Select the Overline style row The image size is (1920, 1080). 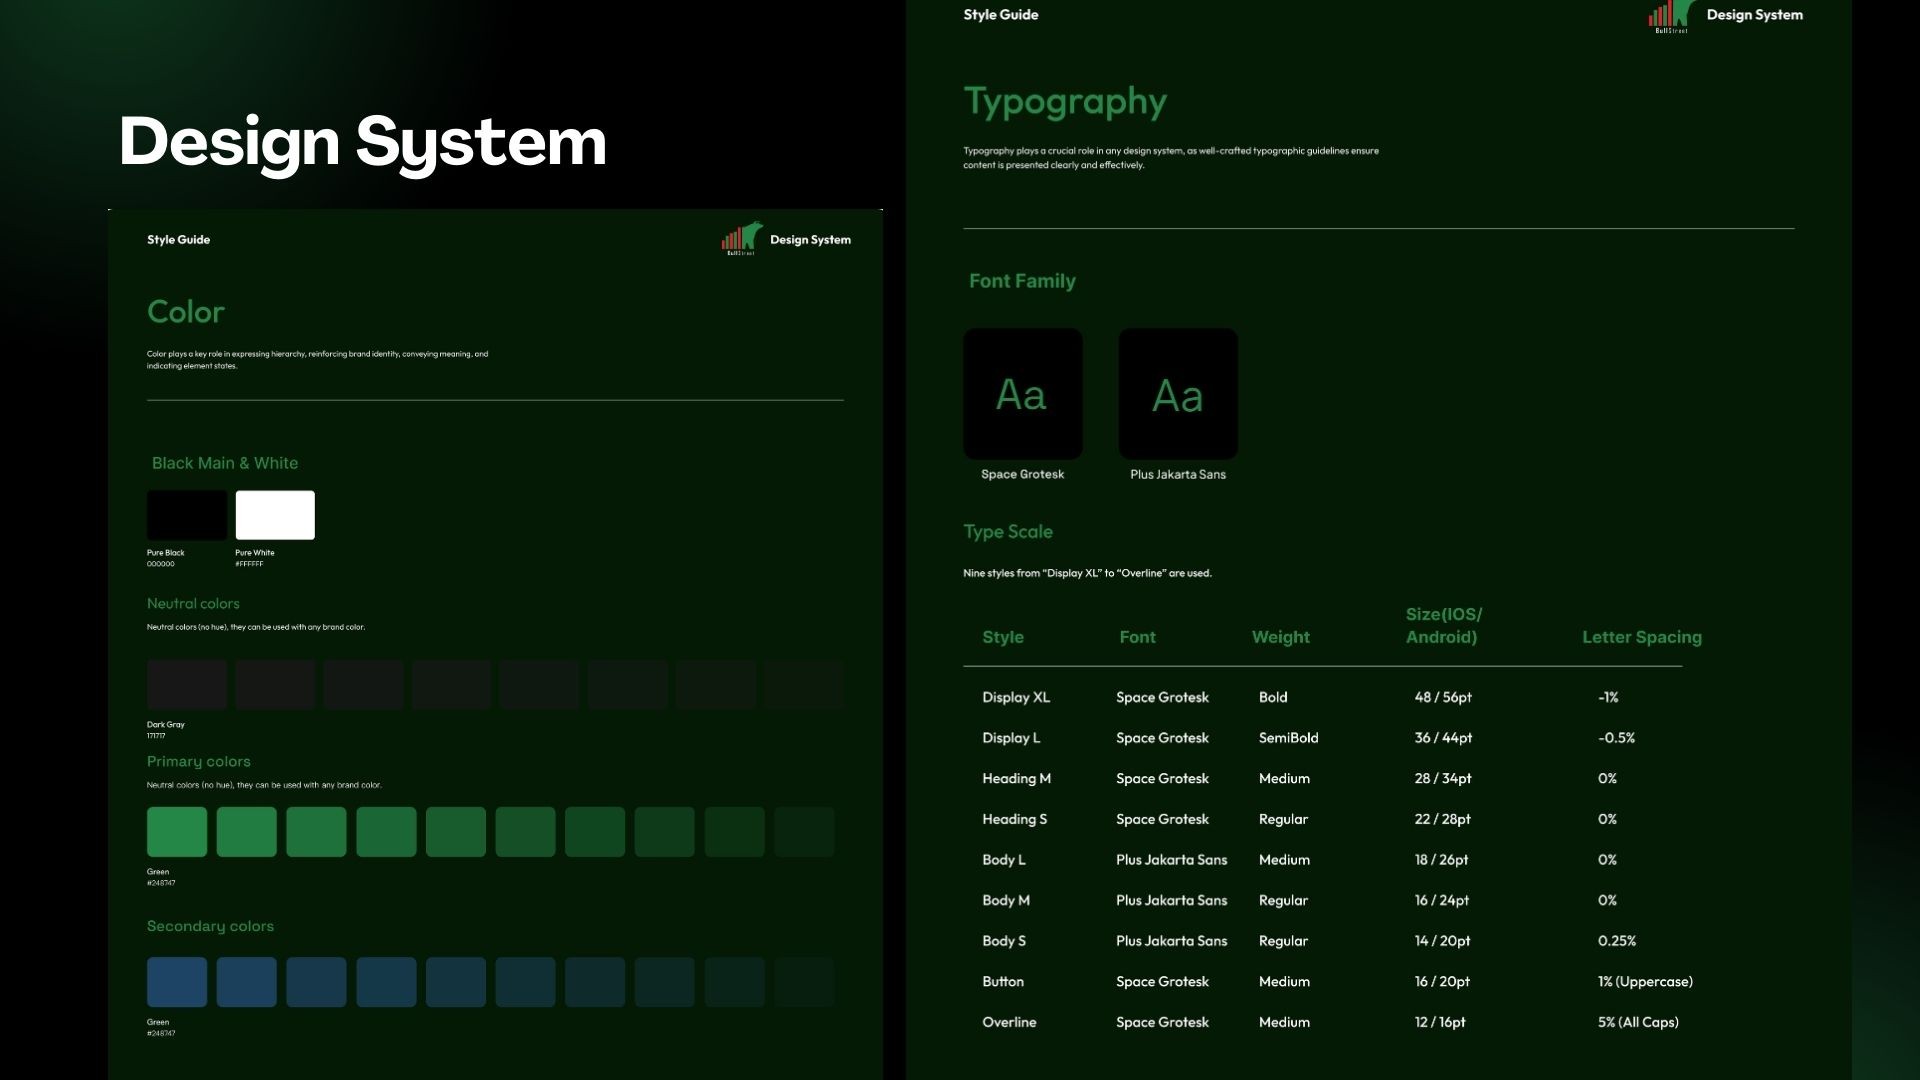[x=1008, y=1022]
